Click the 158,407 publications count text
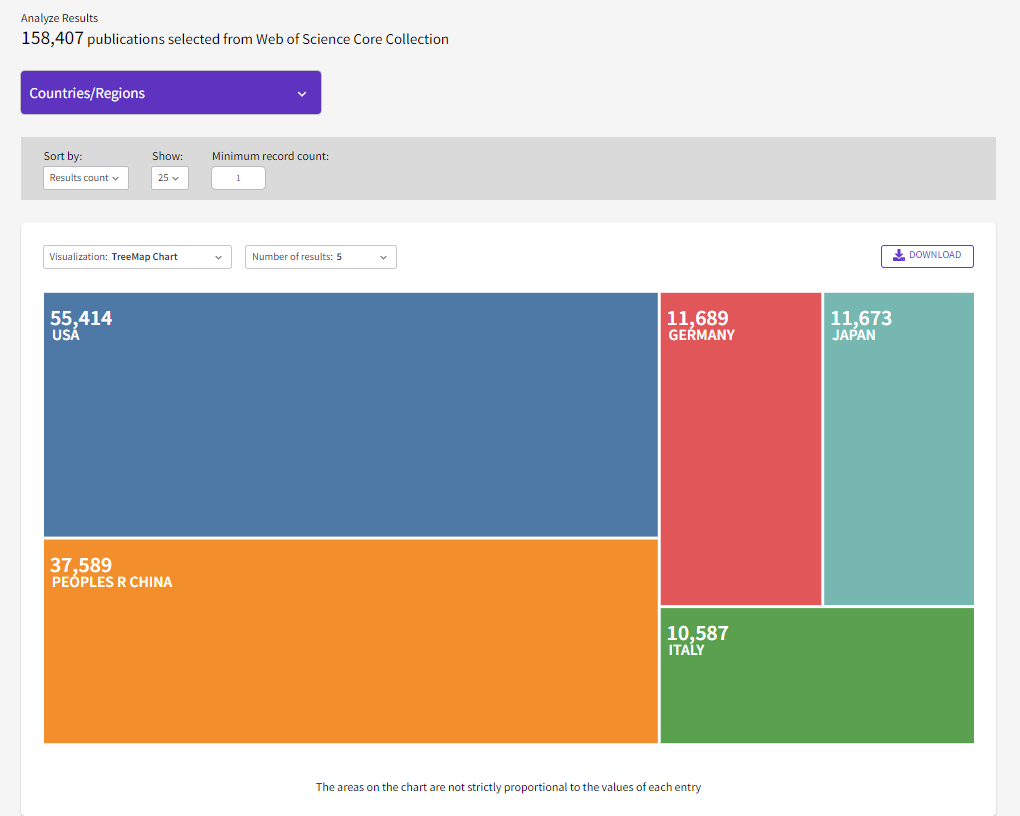 tap(53, 39)
